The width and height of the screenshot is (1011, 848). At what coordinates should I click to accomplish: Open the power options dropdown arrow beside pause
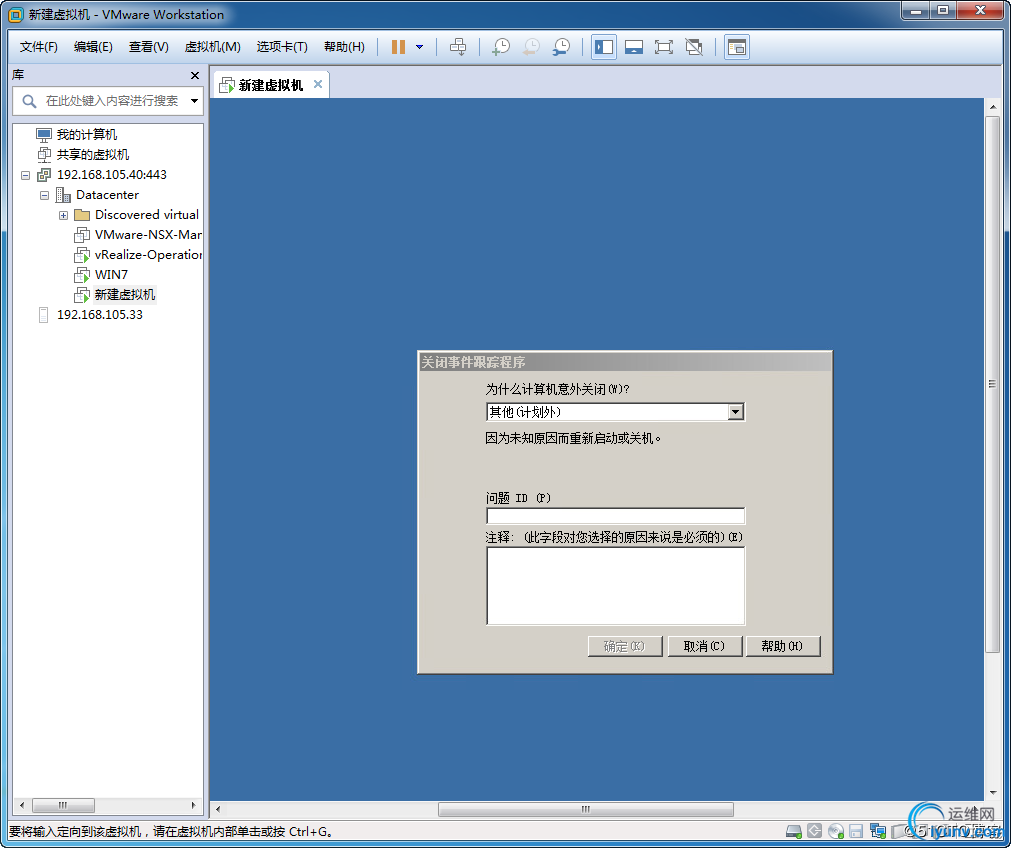click(x=420, y=46)
